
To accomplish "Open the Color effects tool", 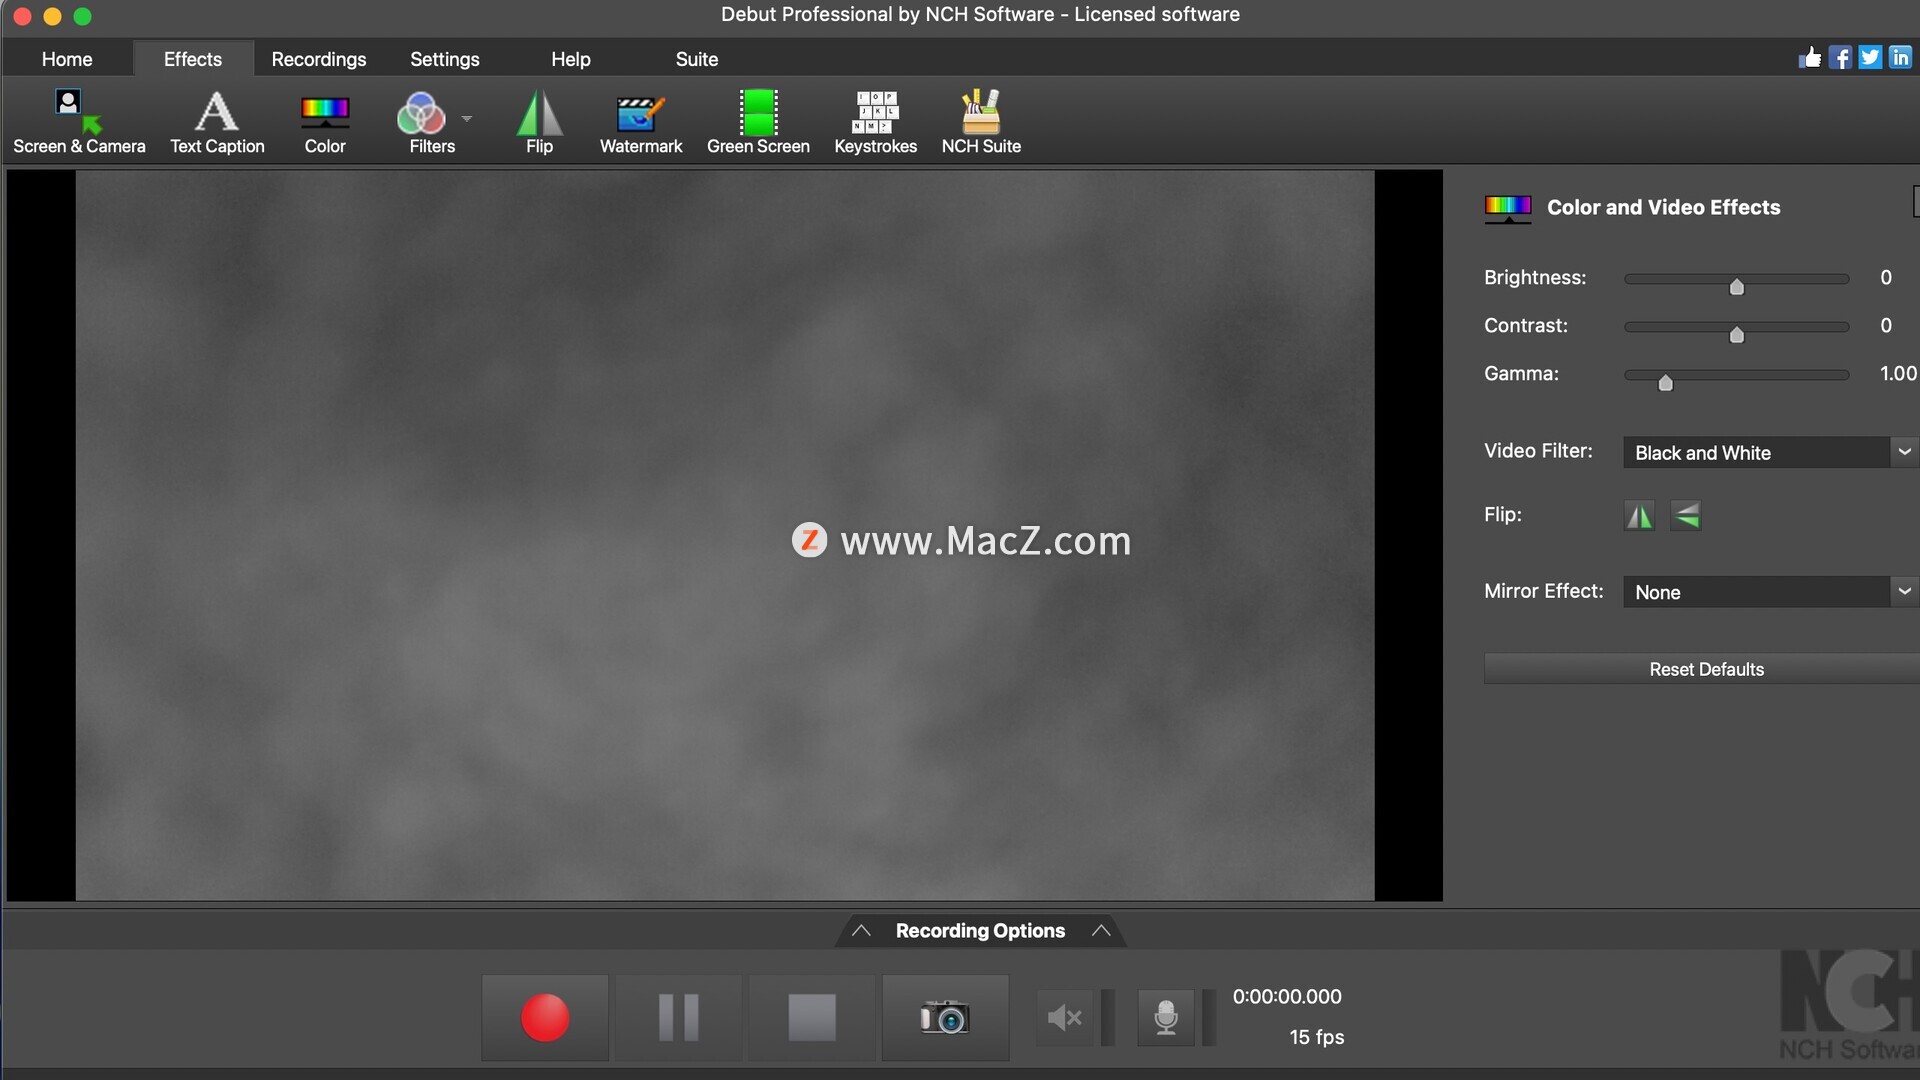I will [325, 122].
